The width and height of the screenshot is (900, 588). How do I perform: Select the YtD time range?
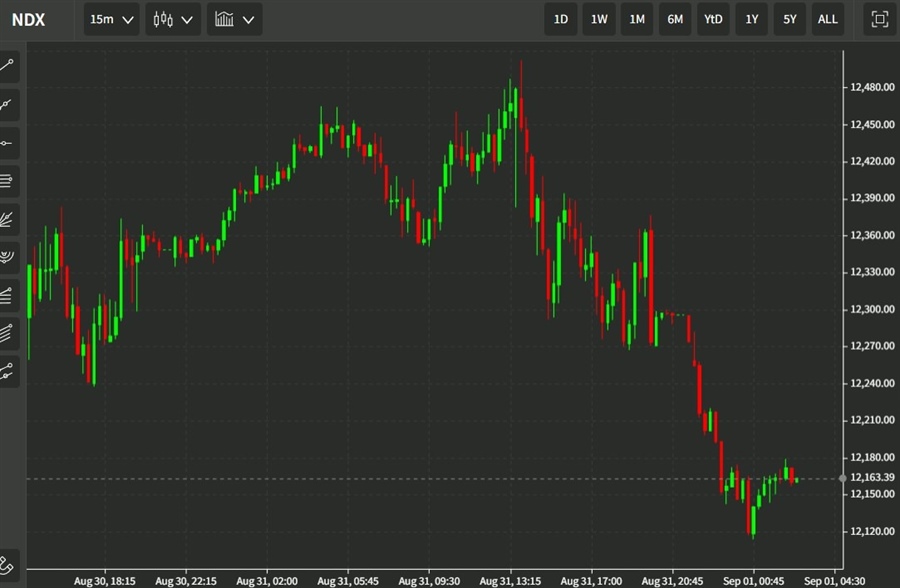pyautogui.click(x=713, y=20)
